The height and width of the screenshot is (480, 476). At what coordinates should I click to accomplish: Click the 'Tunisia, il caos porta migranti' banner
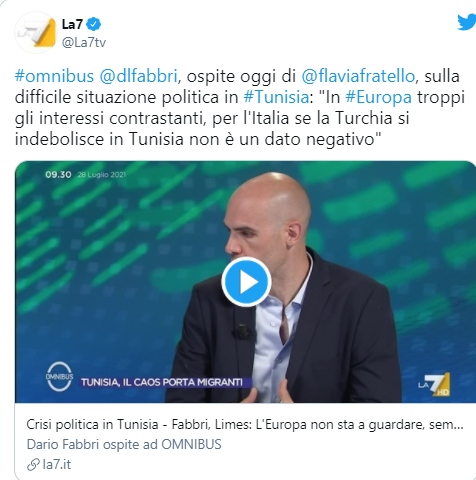(x=162, y=382)
